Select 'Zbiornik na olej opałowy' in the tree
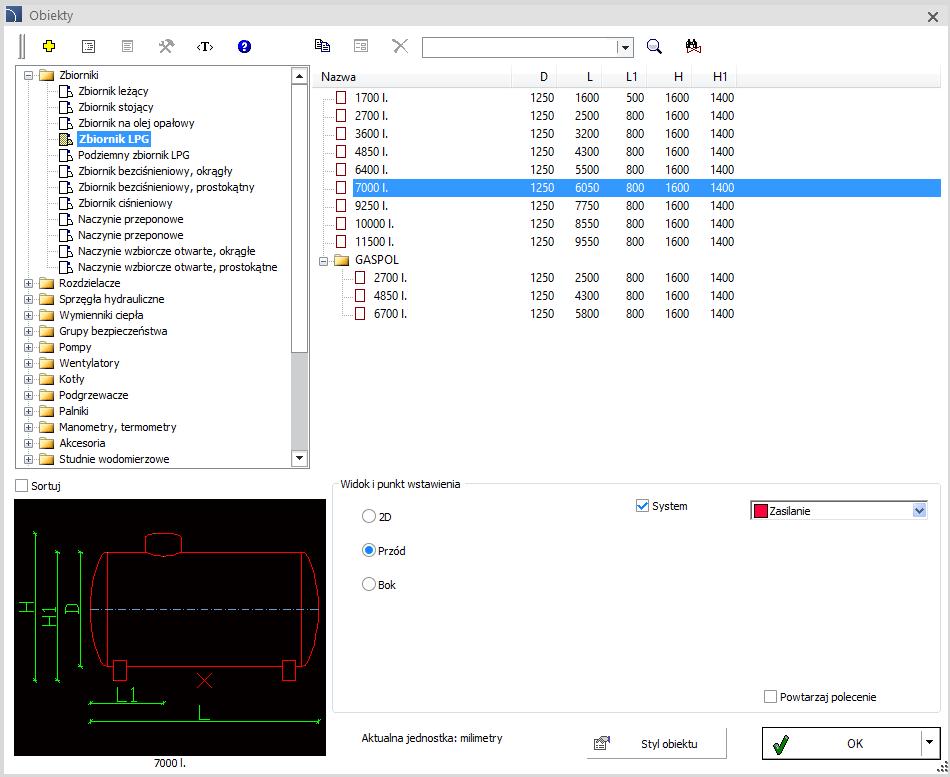The width and height of the screenshot is (950, 777). tap(136, 123)
